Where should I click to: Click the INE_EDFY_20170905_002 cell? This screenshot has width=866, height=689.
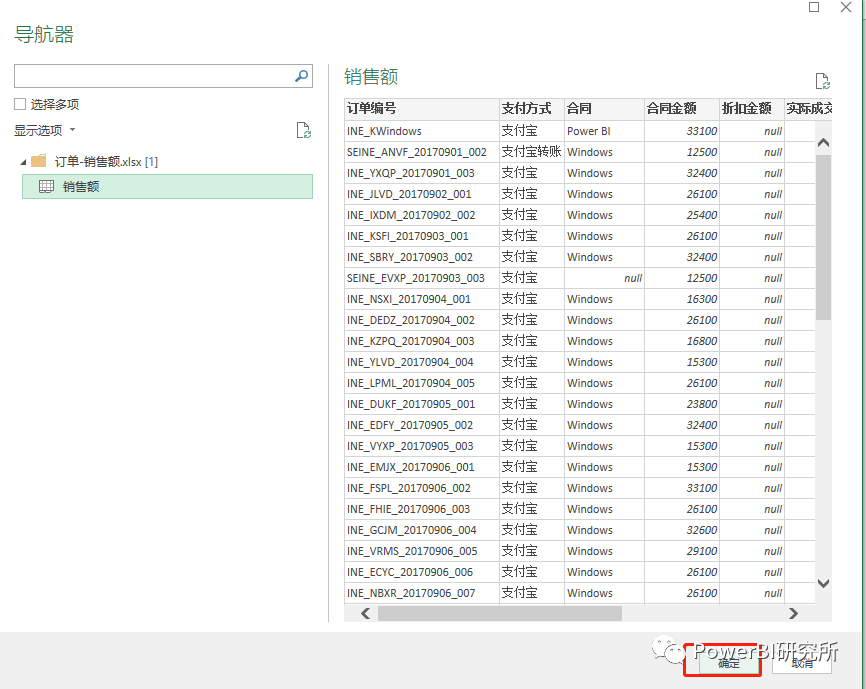(421, 425)
